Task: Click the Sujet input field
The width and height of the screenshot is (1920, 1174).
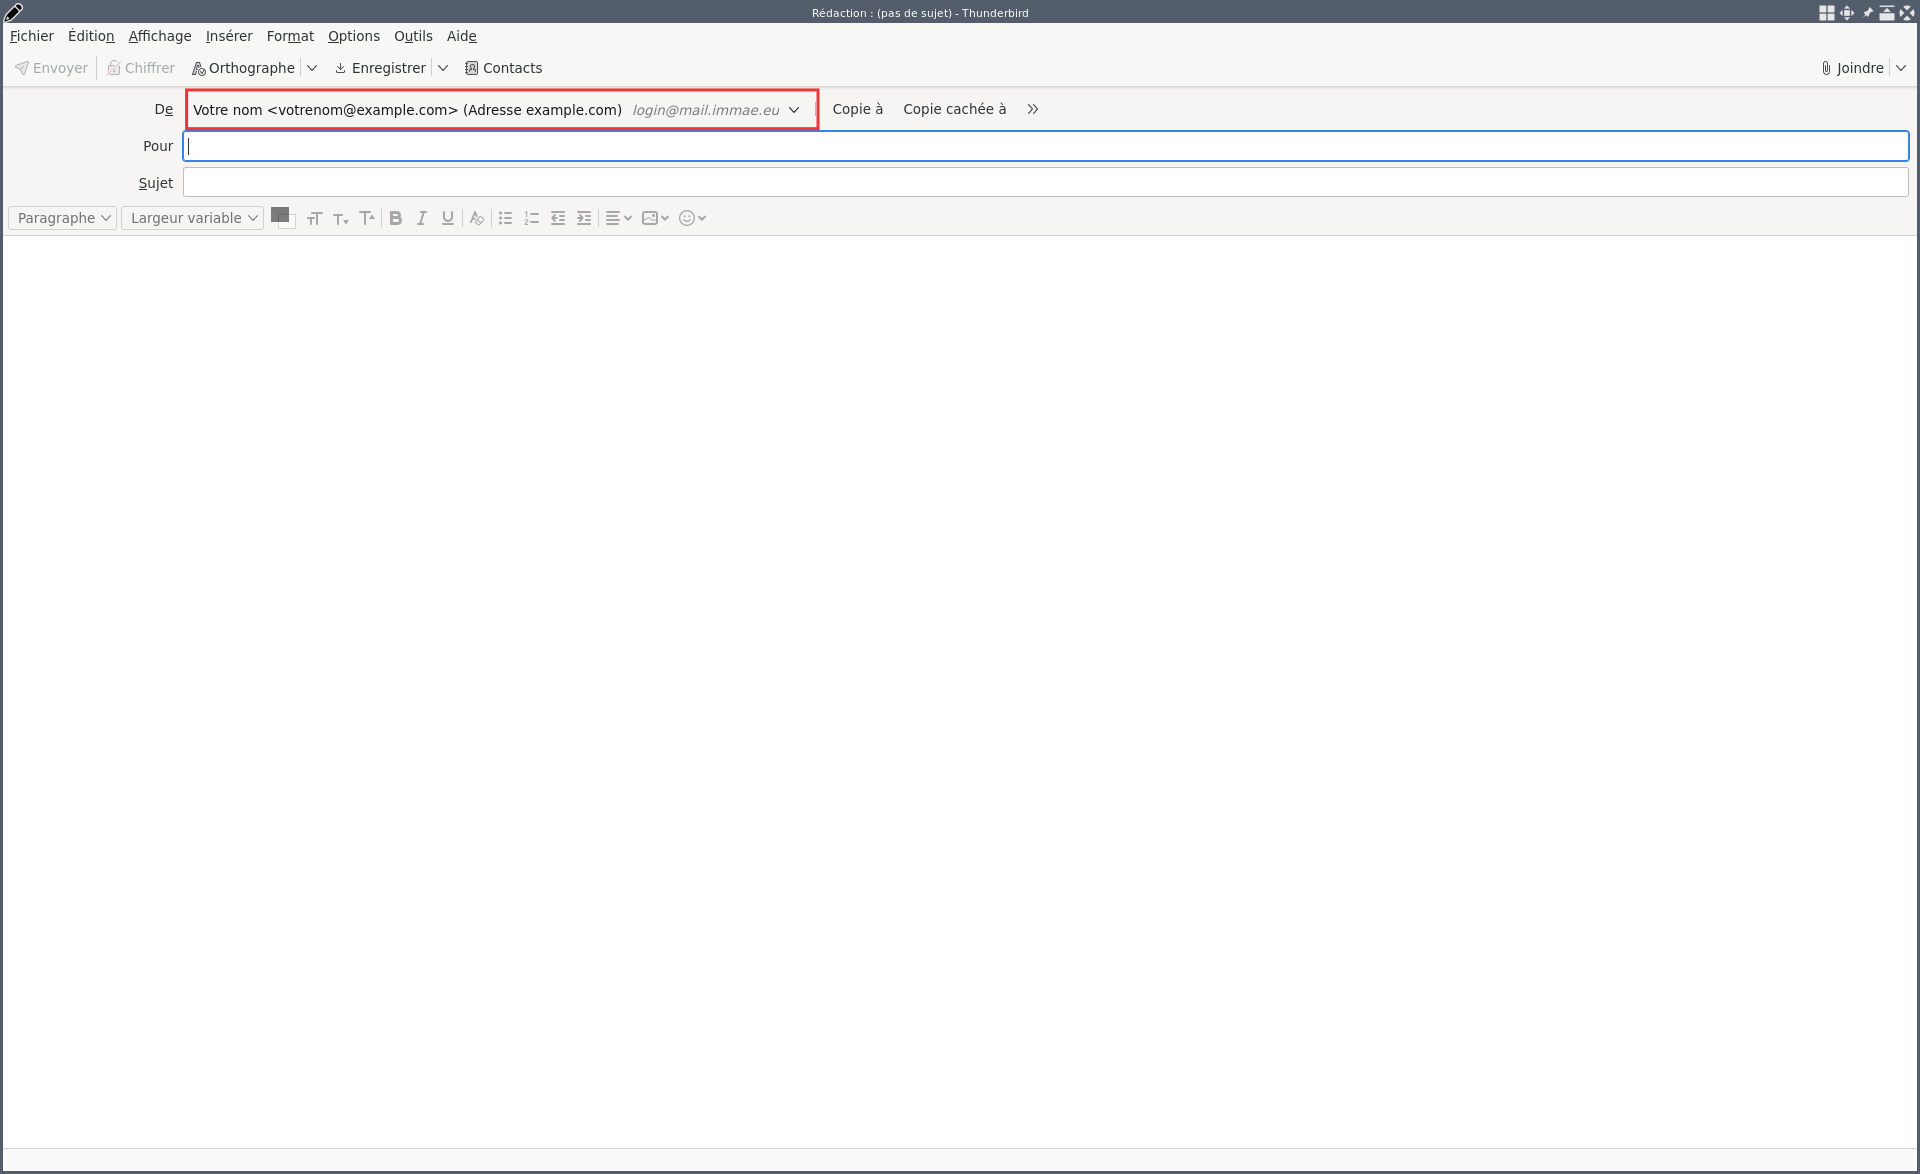Action: (1046, 182)
